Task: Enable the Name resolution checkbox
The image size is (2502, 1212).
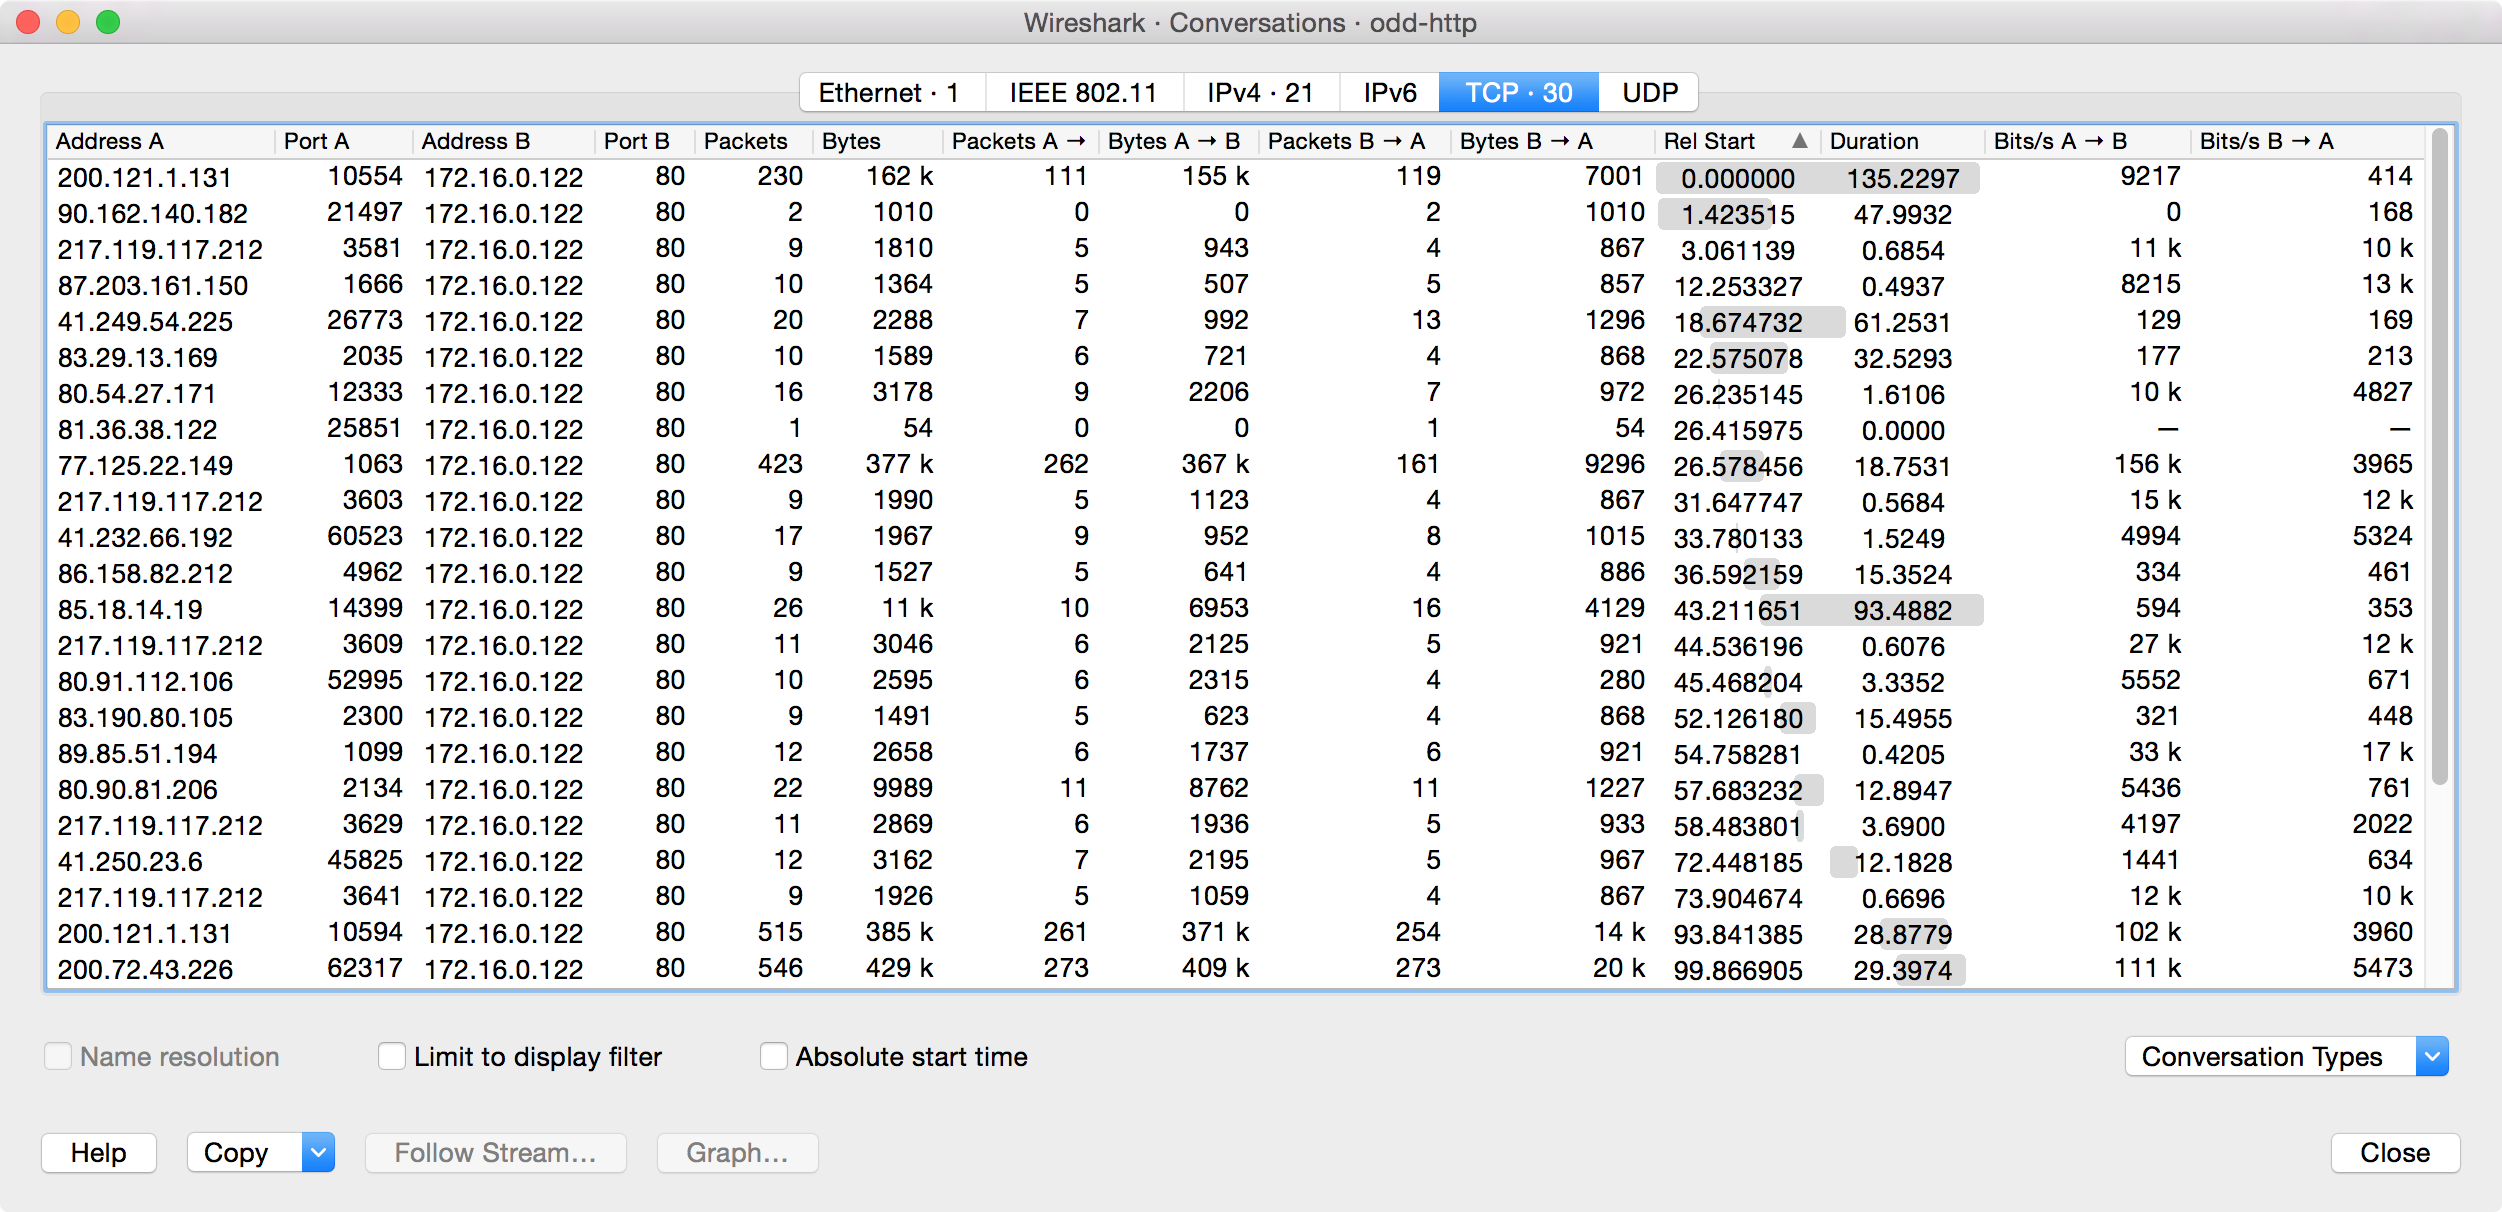Action: coord(58,1056)
